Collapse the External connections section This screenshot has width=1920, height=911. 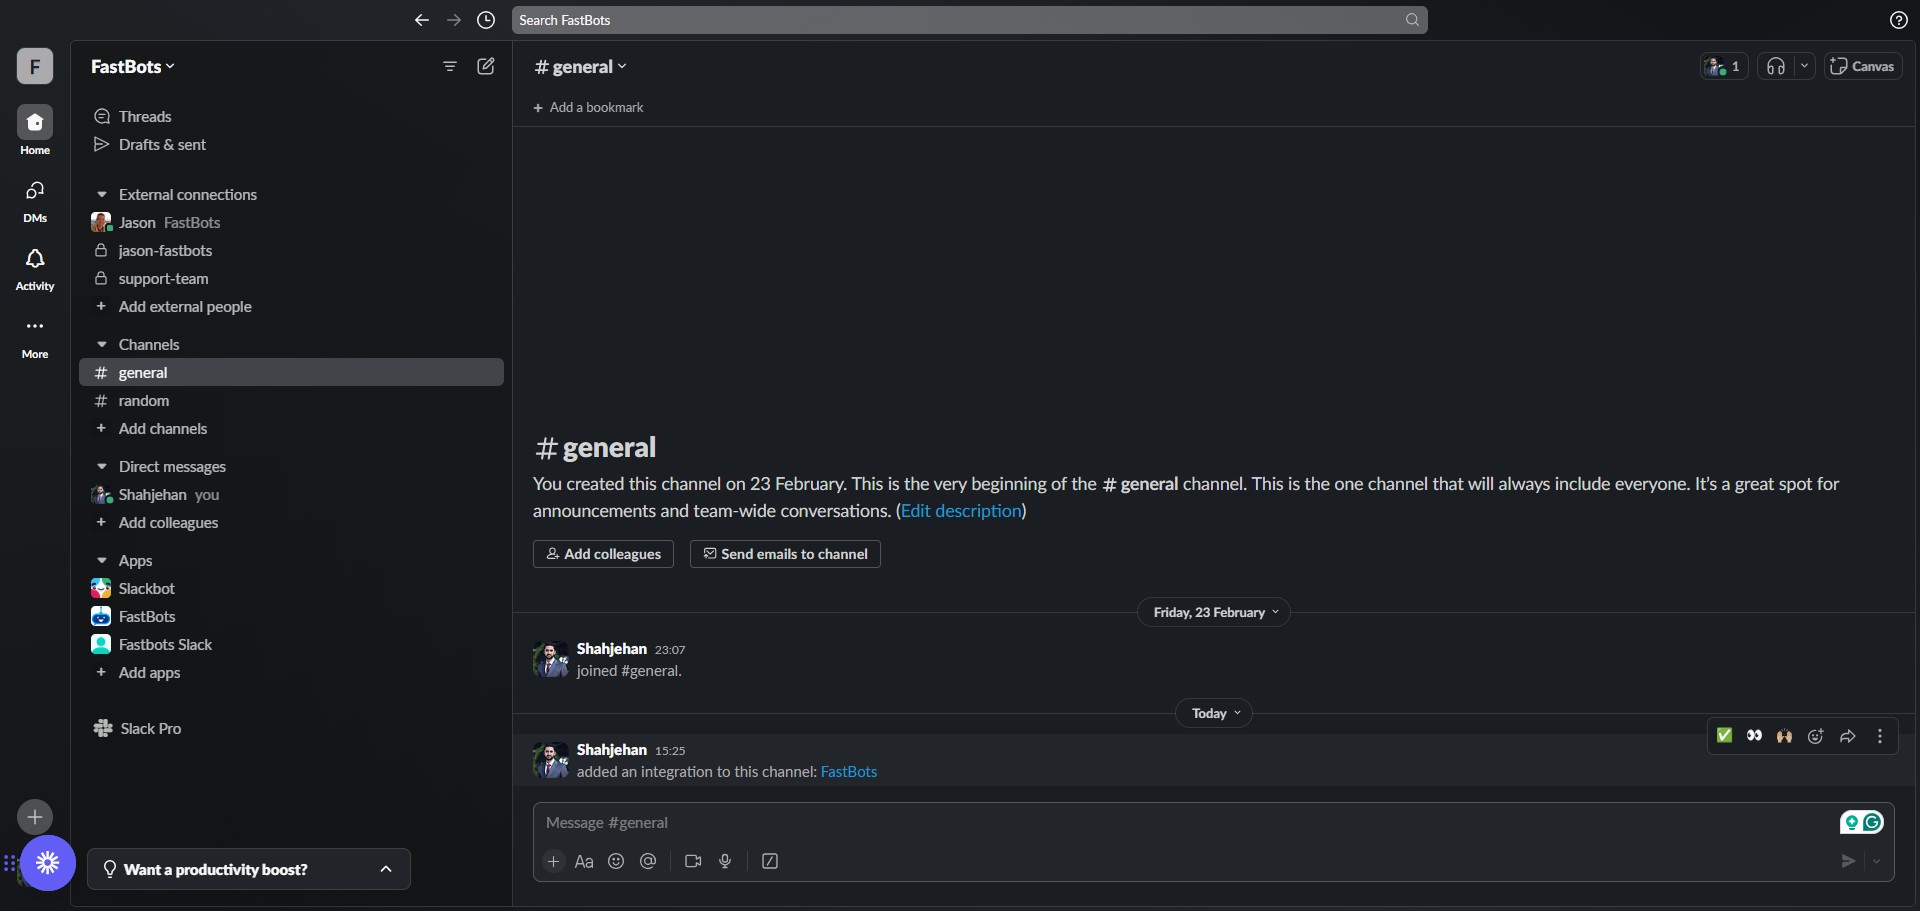point(101,195)
